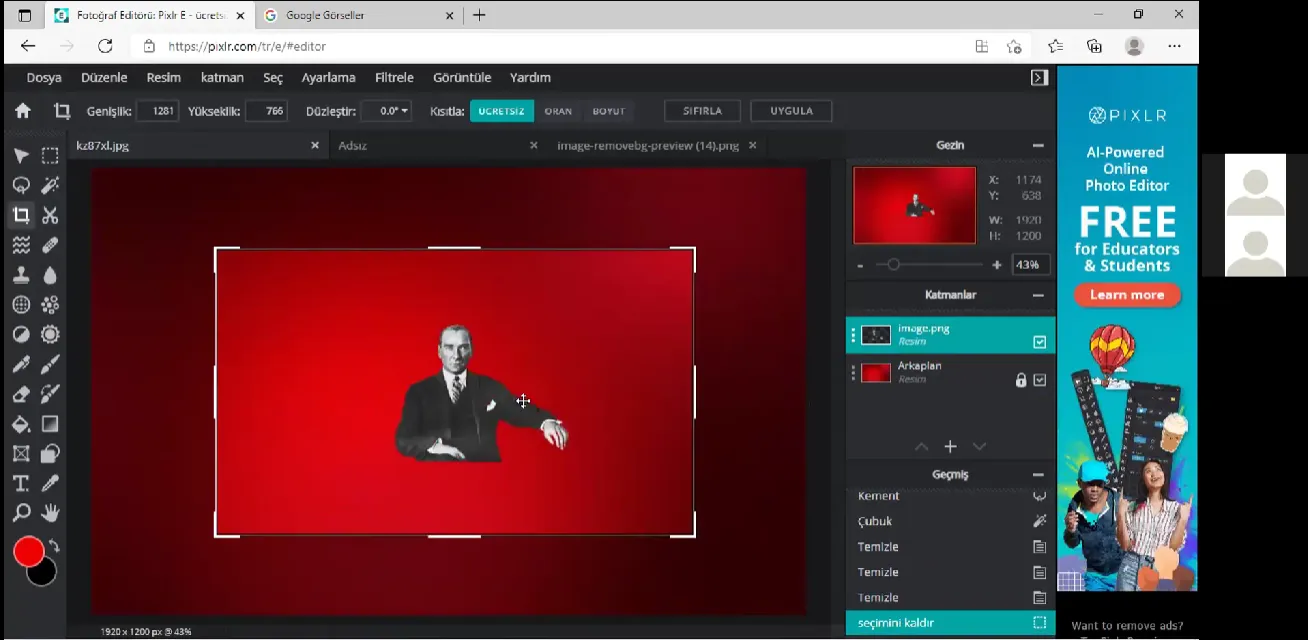Select the Kement history entry
The width and height of the screenshot is (1308, 640).
pos(950,496)
